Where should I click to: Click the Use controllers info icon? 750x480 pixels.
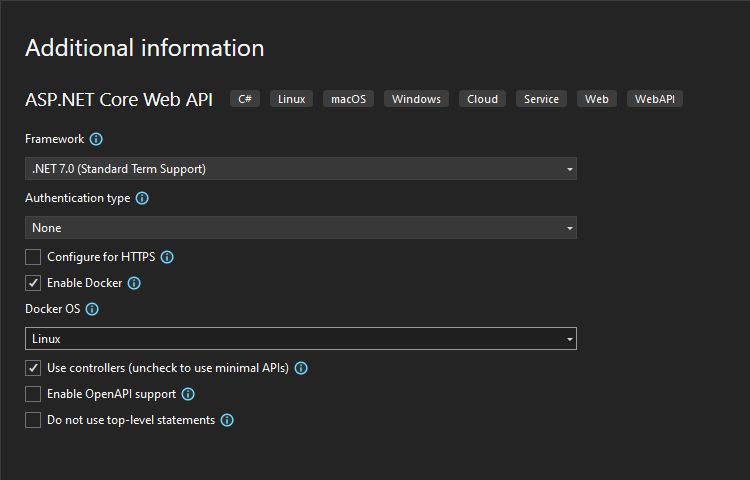tap(301, 368)
